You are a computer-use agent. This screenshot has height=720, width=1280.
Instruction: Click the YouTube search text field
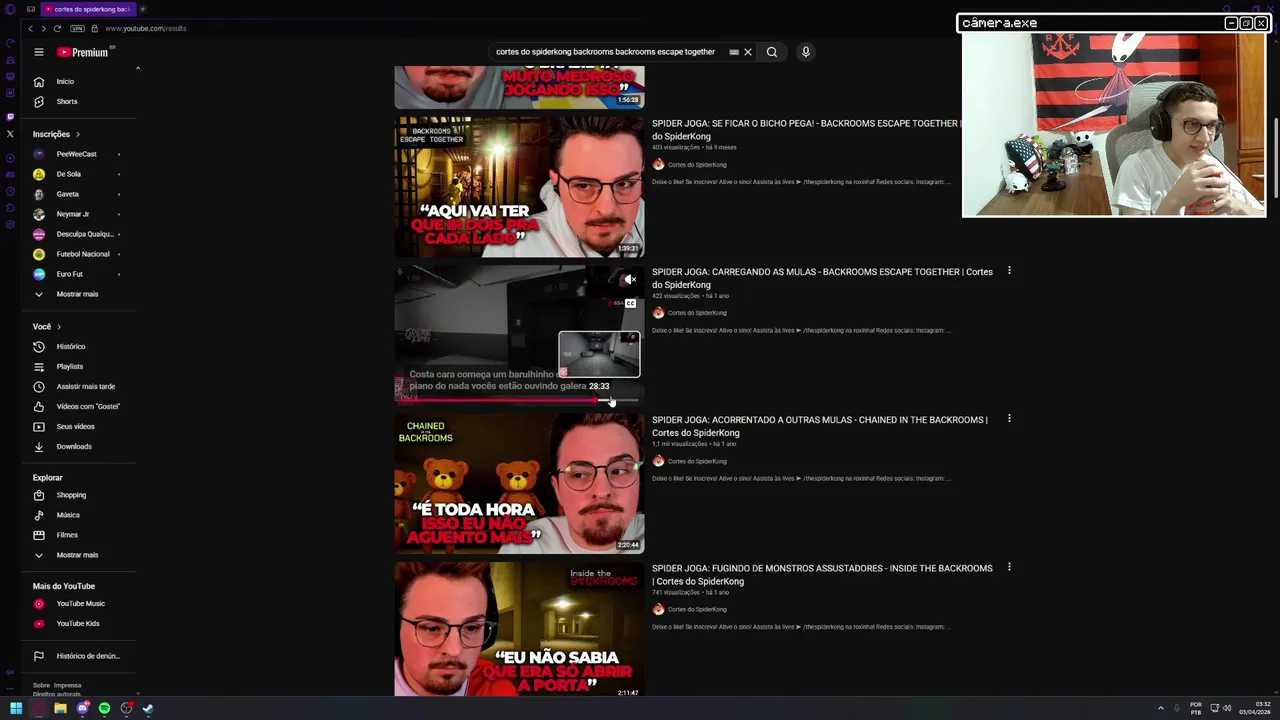coord(606,52)
